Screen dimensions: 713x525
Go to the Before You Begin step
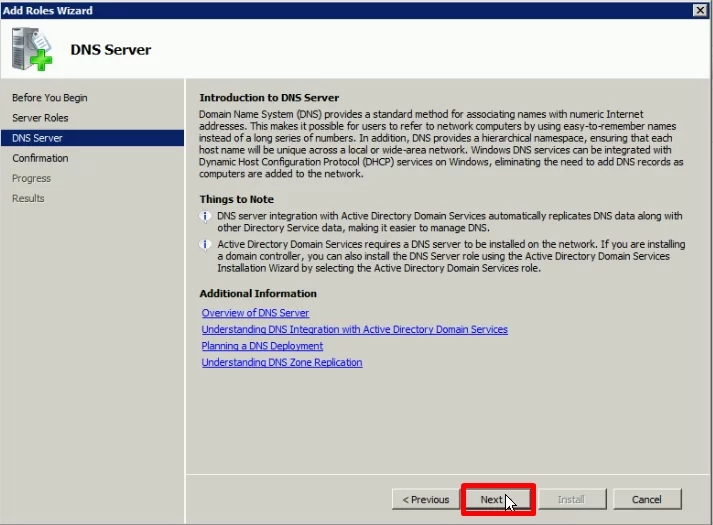point(49,98)
